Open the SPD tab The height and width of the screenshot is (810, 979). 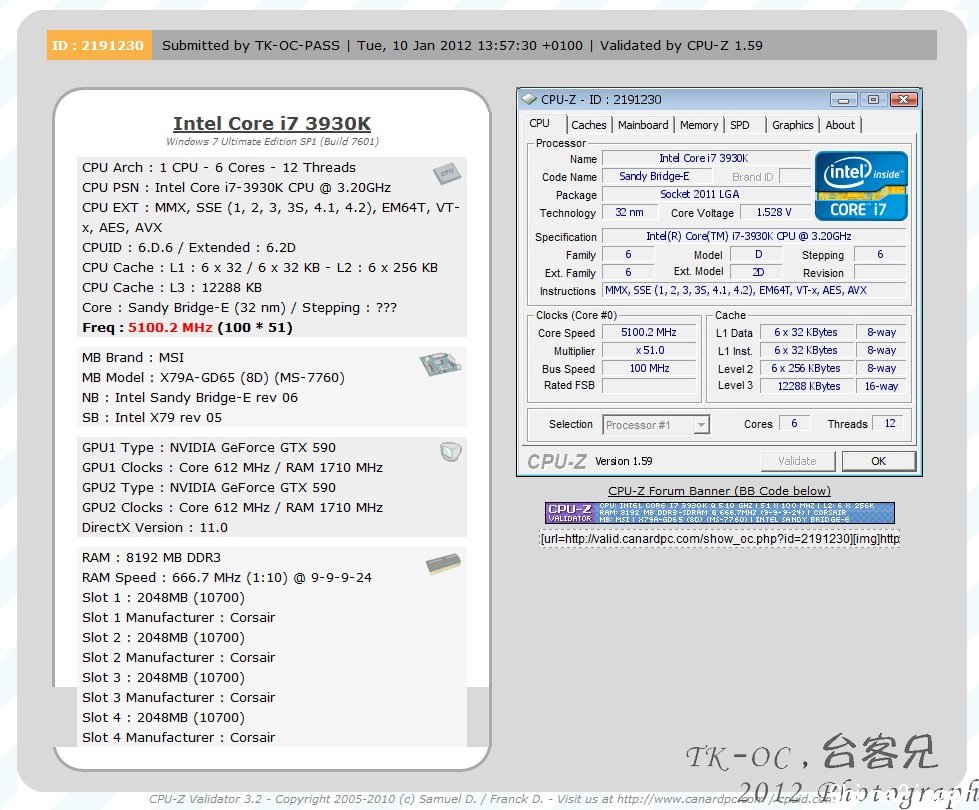coord(740,125)
